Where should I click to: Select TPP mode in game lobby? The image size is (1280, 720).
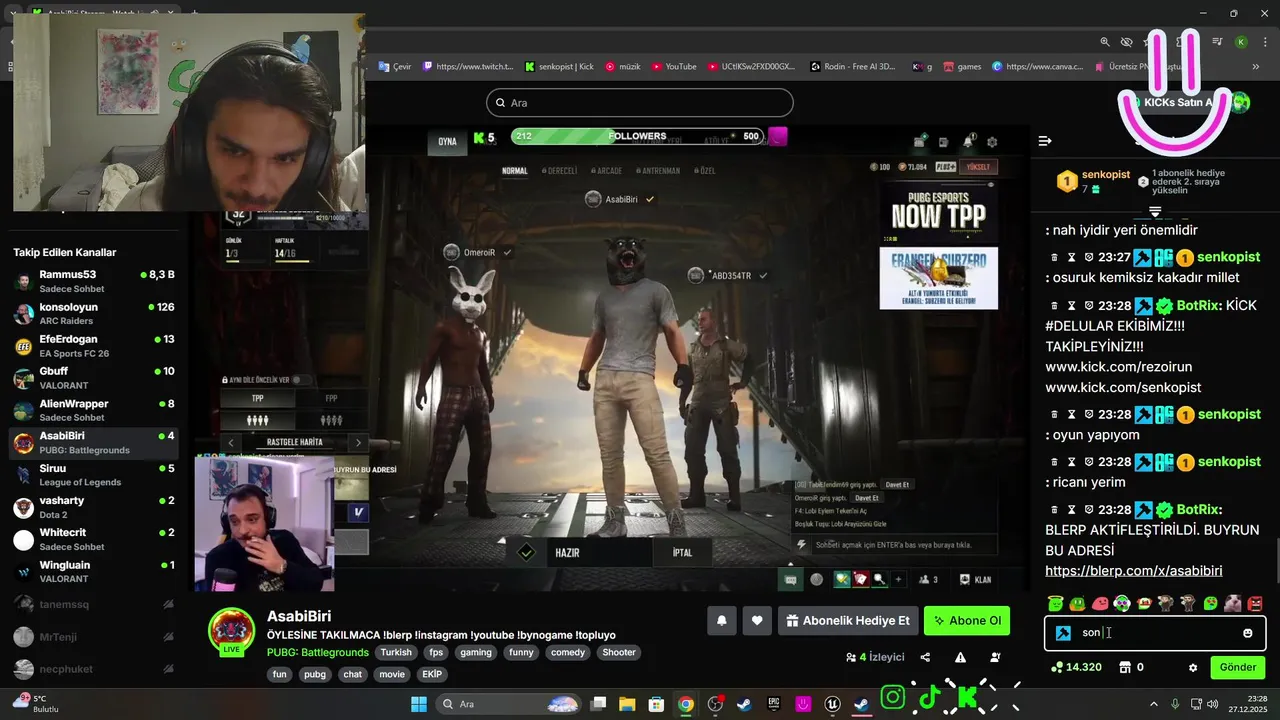point(258,398)
